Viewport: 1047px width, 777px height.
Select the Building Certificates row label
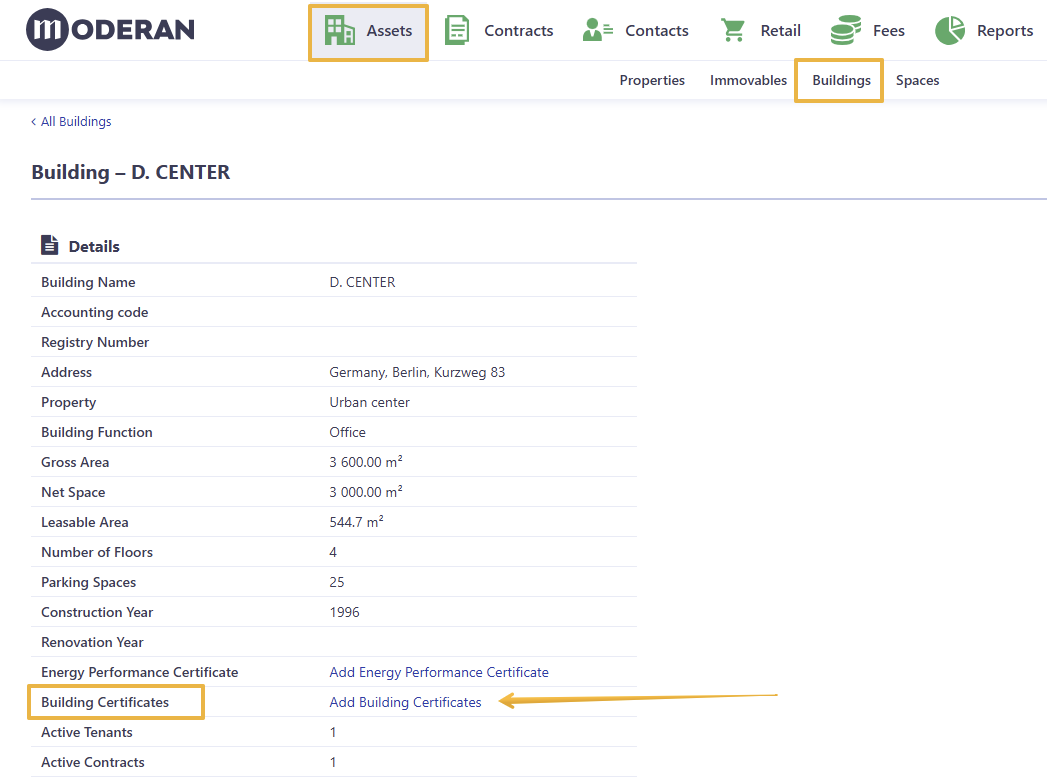pos(105,702)
